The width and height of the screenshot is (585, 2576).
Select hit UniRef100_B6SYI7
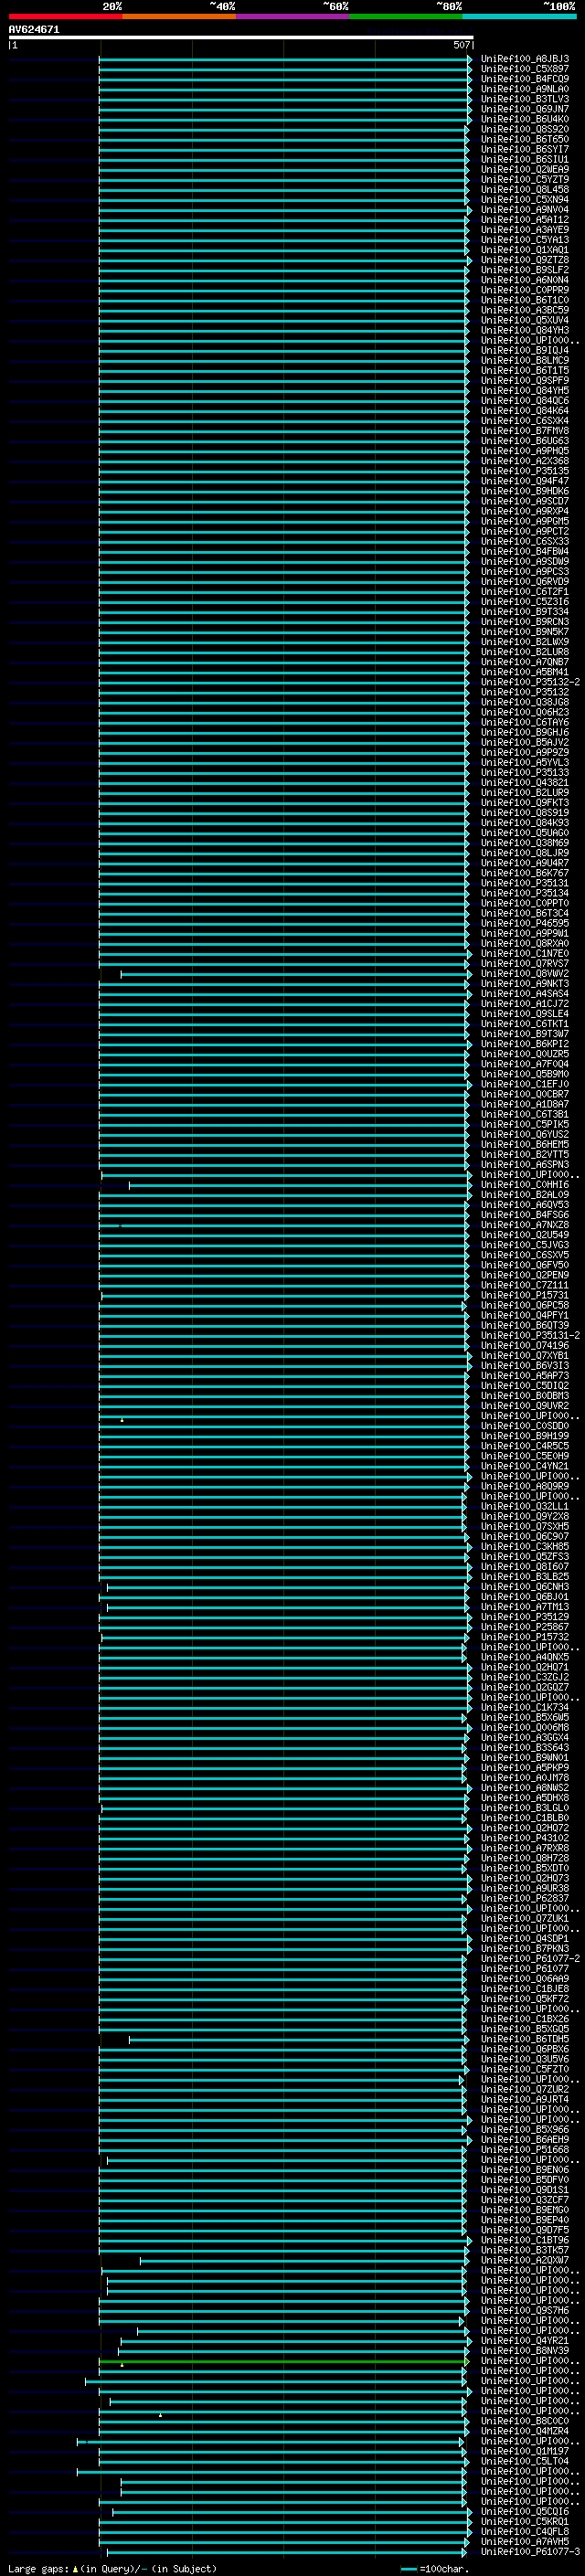[x=525, y=149]
